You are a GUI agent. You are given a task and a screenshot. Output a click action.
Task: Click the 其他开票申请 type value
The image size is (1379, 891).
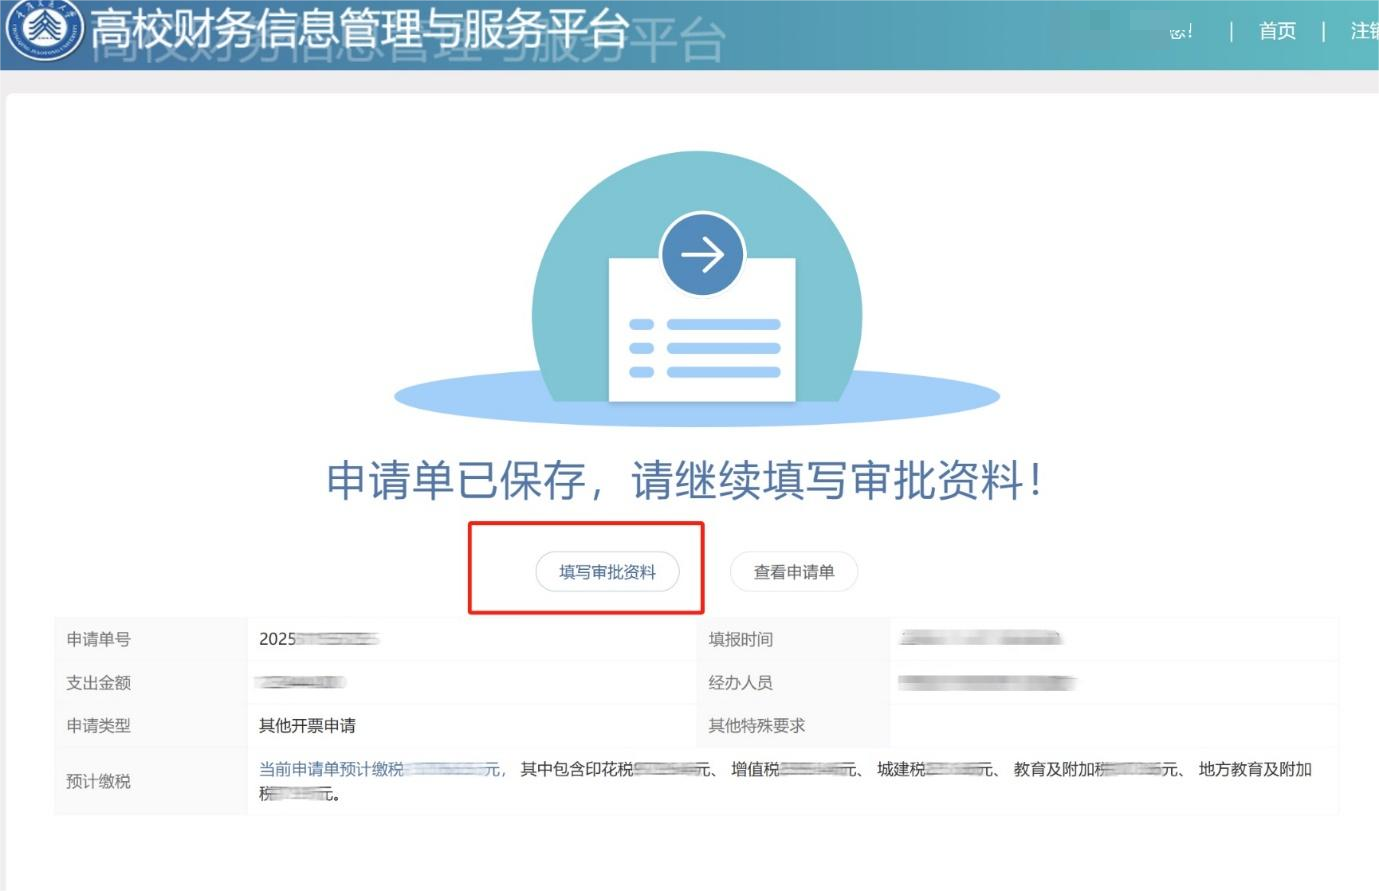point(307,726)
